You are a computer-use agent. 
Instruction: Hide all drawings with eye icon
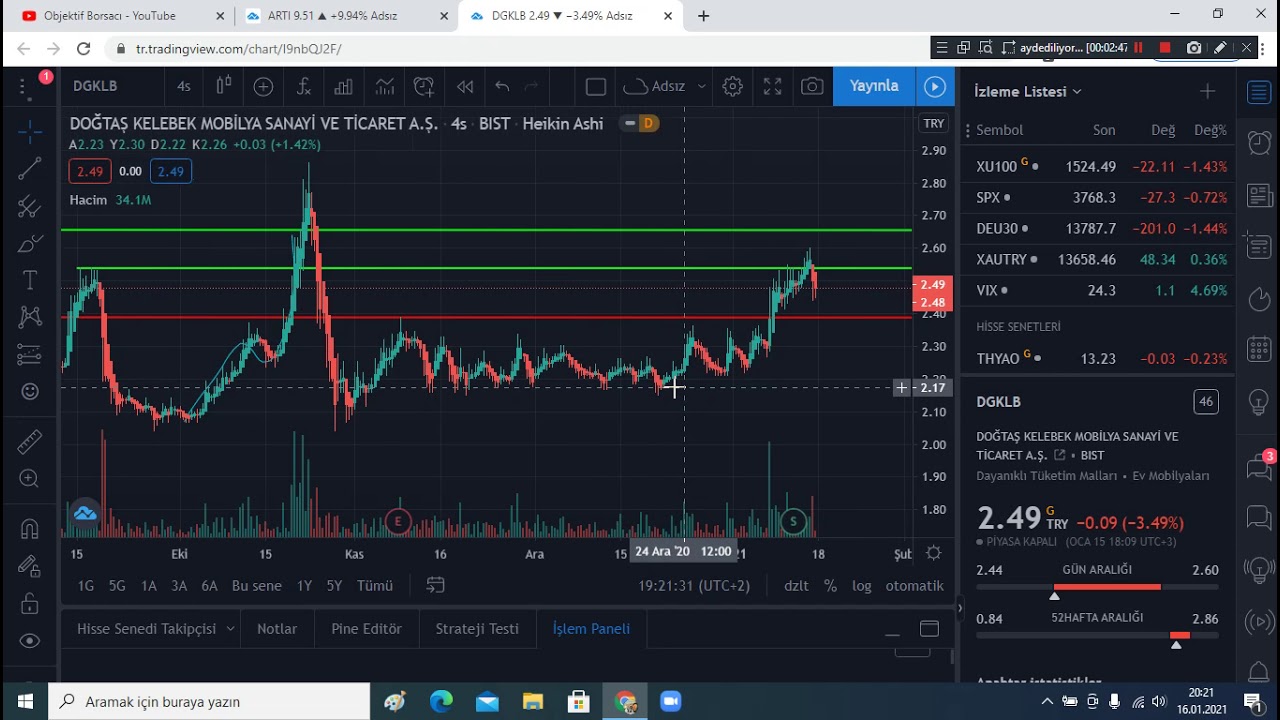[x=30, y=641]
